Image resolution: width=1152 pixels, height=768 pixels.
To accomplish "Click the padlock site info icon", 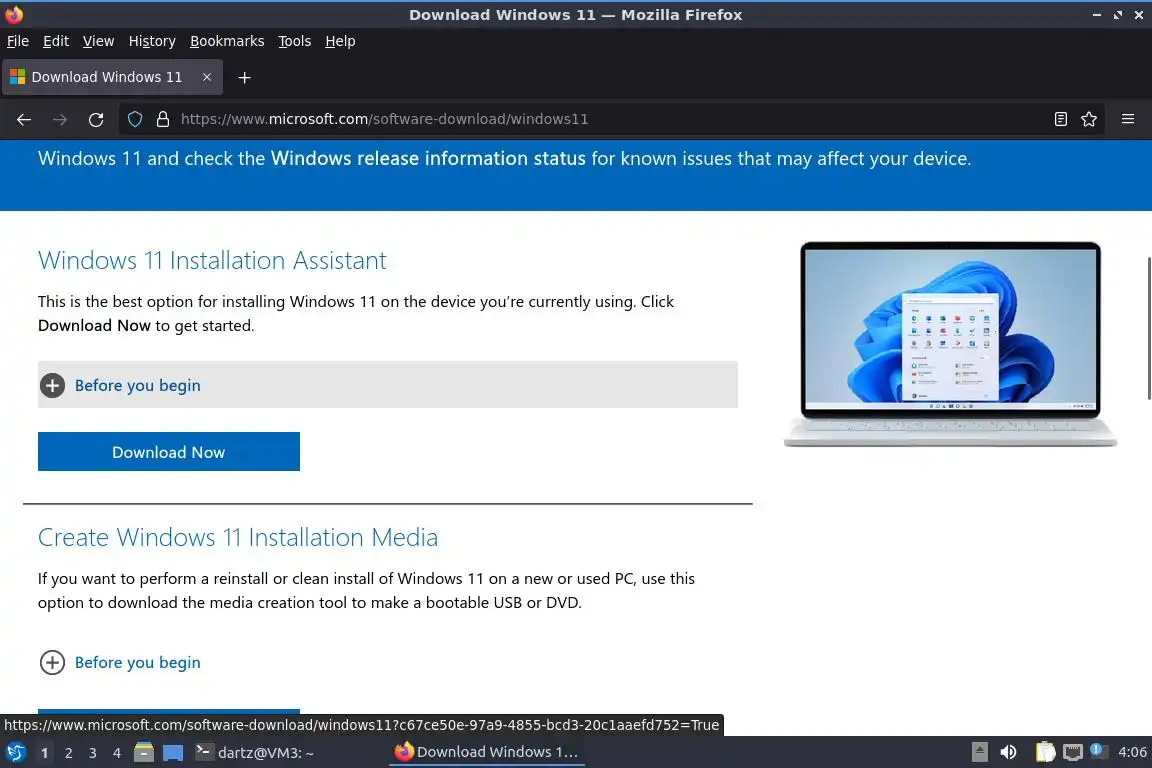I will [x=163, y=119].
